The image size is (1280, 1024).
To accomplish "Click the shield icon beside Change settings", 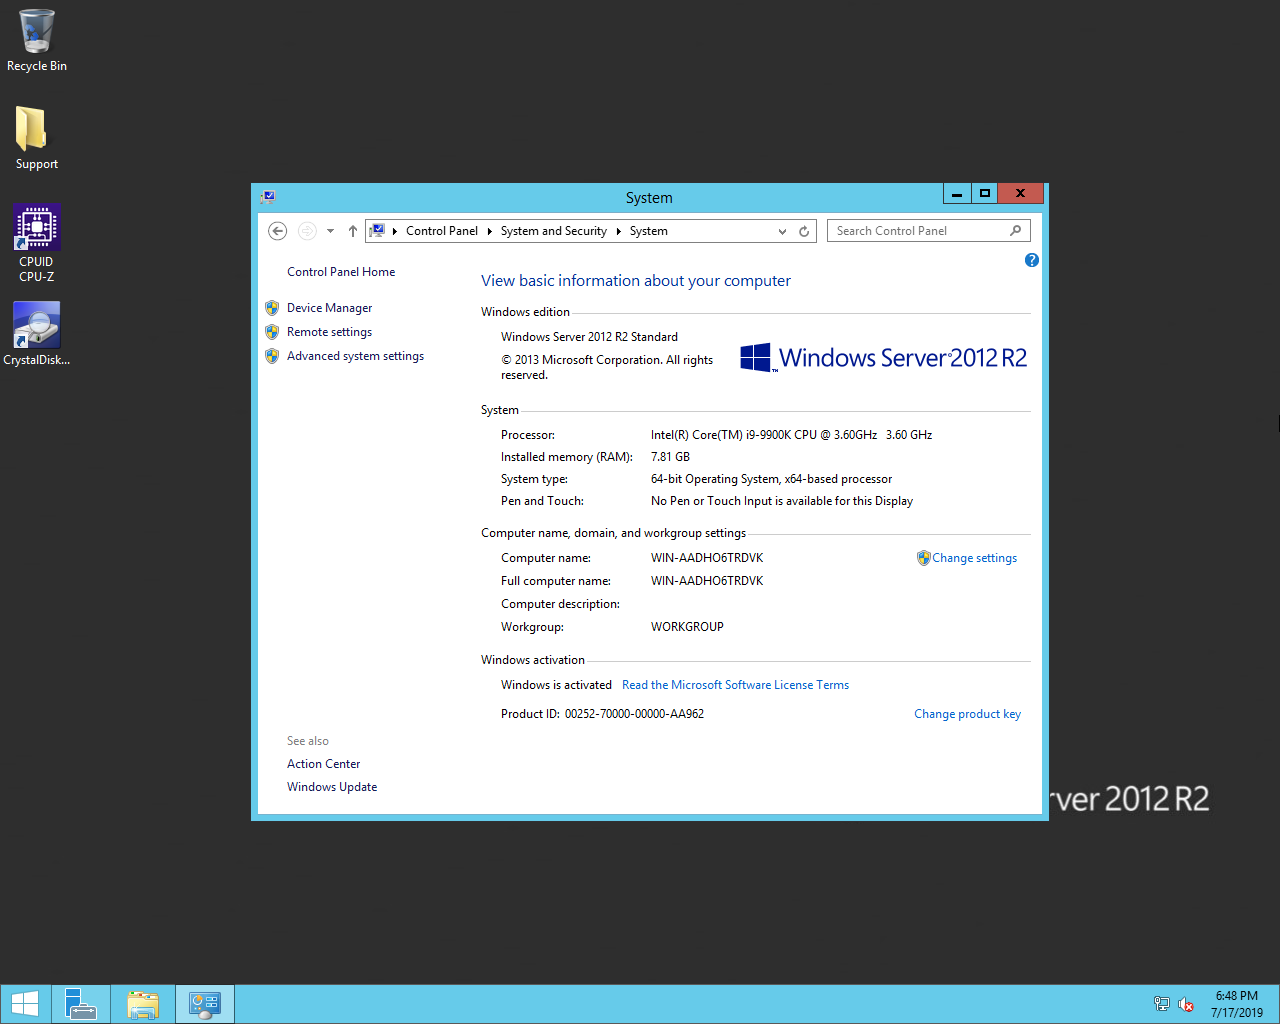I will pyautogui.click(x=924, y=558).
